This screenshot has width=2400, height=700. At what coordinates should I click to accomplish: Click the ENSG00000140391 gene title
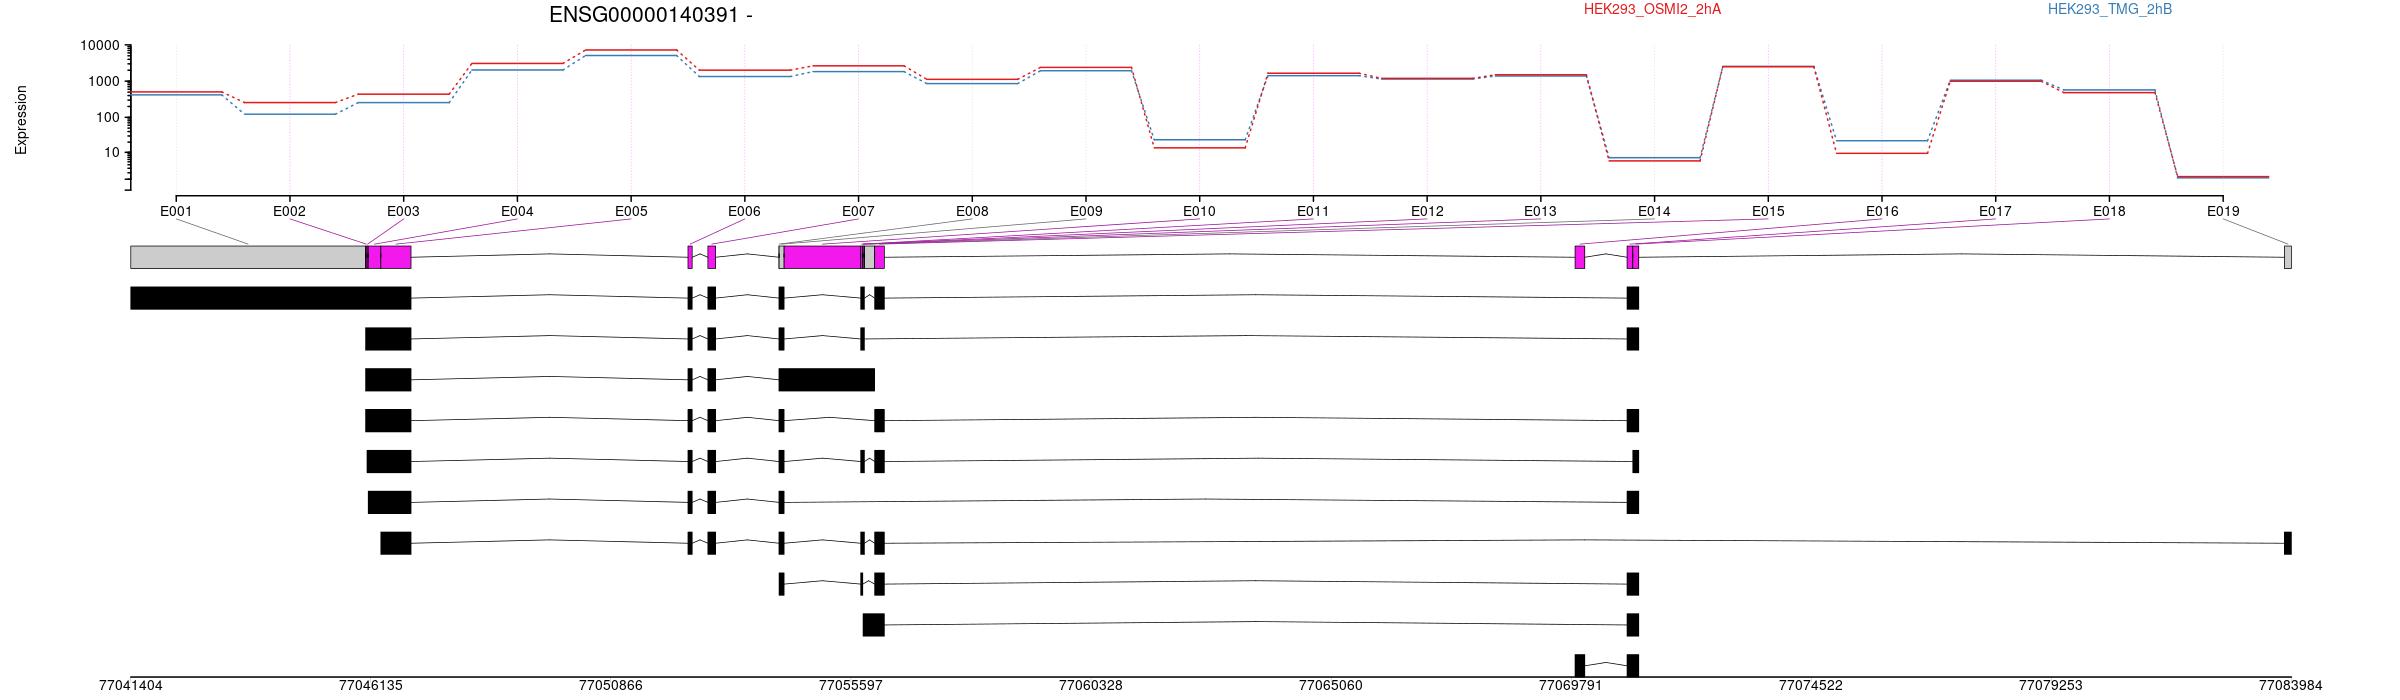click(x=651, y=15)
